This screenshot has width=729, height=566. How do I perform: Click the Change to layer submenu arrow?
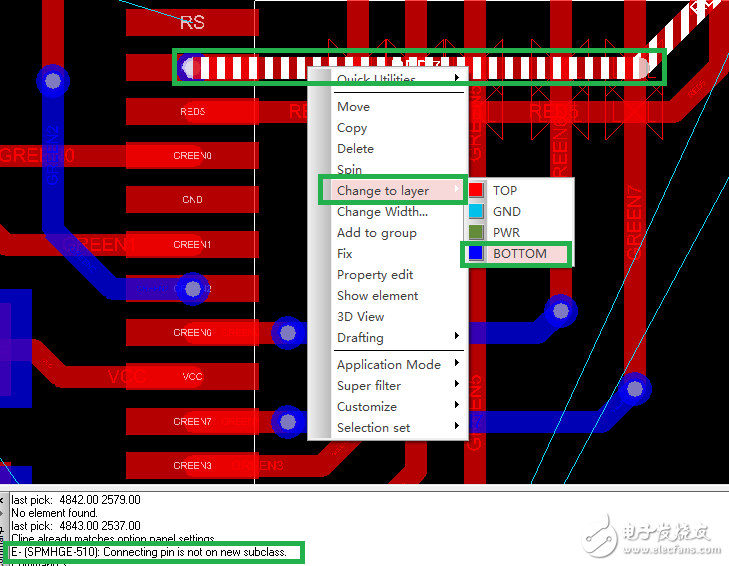[x=457, y=188]
